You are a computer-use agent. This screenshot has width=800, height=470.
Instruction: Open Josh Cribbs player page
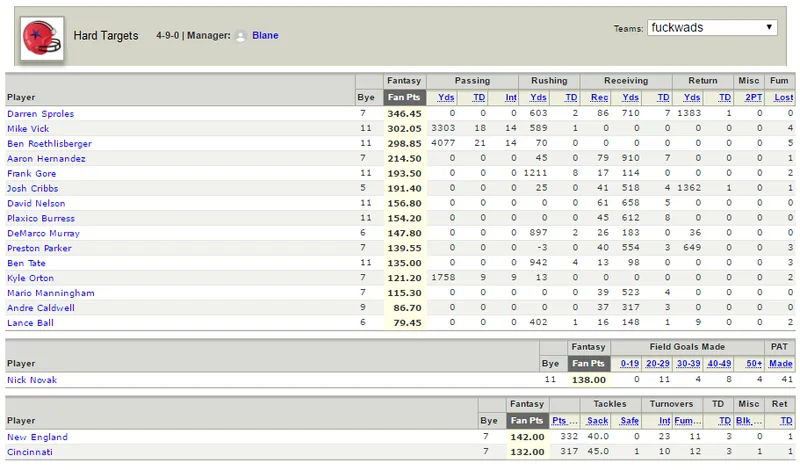(33, 188)
